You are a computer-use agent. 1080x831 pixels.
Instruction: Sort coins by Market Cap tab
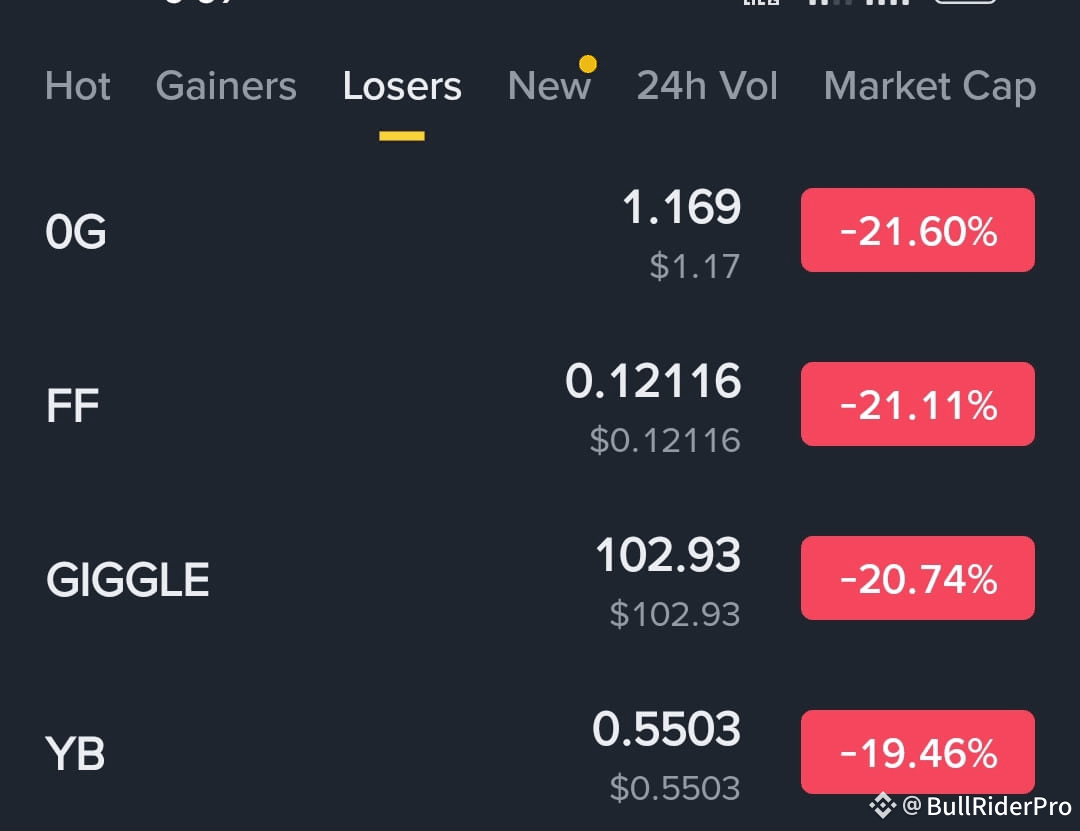(x=928, y=87)
